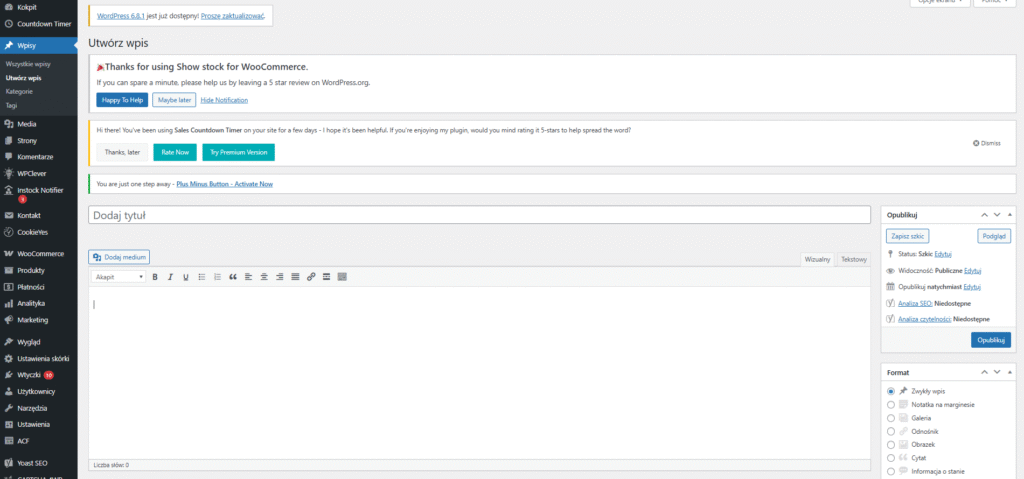Select the Obrazek format
The width and height of the screenshot is (1024, 479).
pyautogui.click(x=891, y=444)
